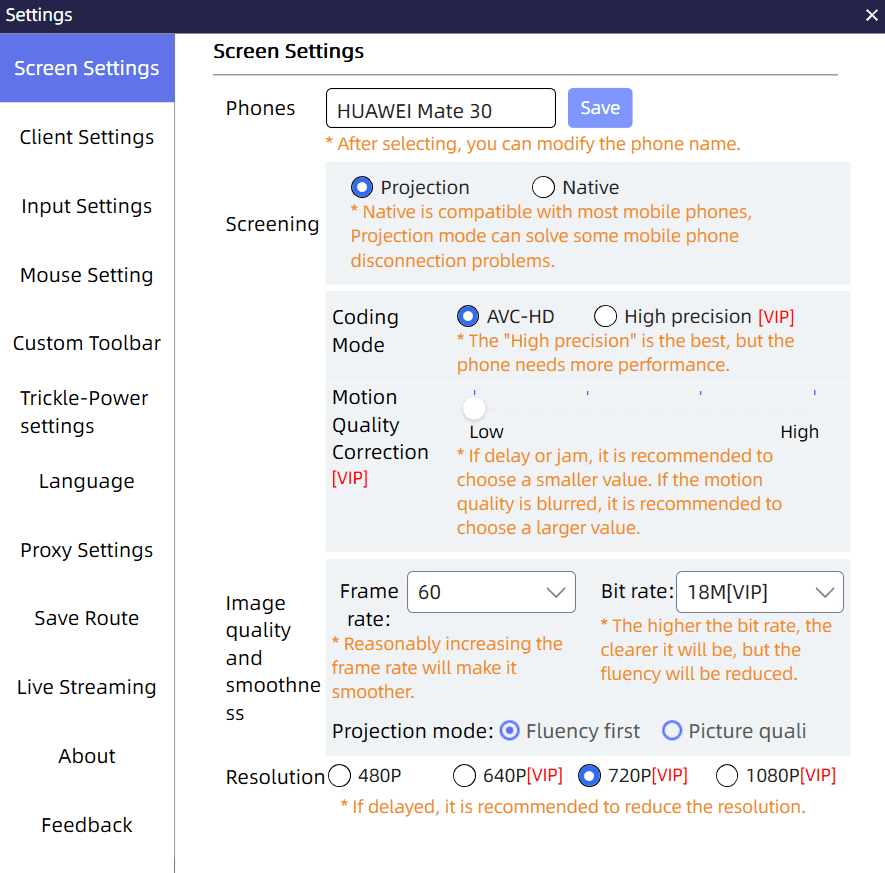The image size is (885, 873).
Task: Click the Motion Quality Correction slider handle
Action: (474, 408)
